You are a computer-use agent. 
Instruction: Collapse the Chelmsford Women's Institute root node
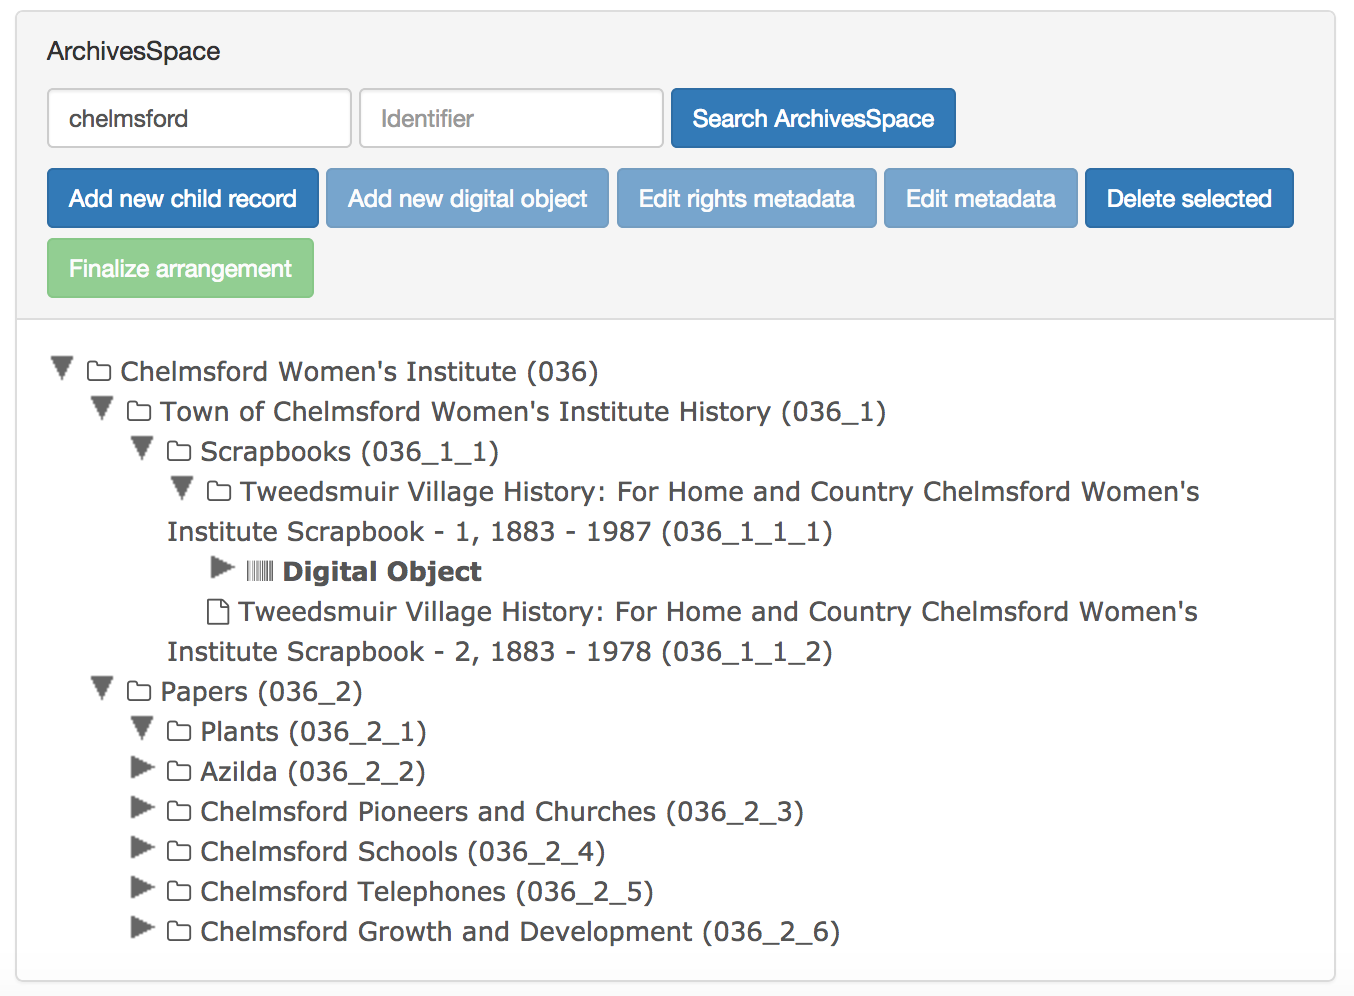[62, 369]
